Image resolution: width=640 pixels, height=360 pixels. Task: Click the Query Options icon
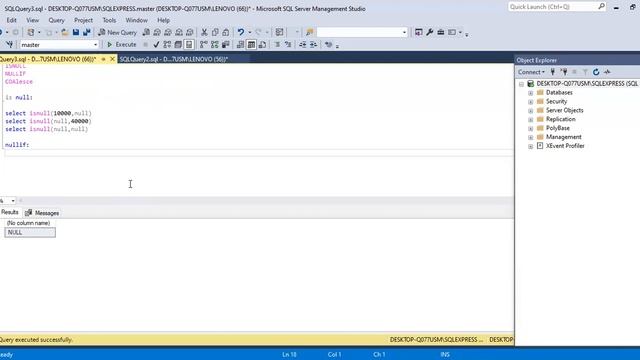(x=178, y=44)
